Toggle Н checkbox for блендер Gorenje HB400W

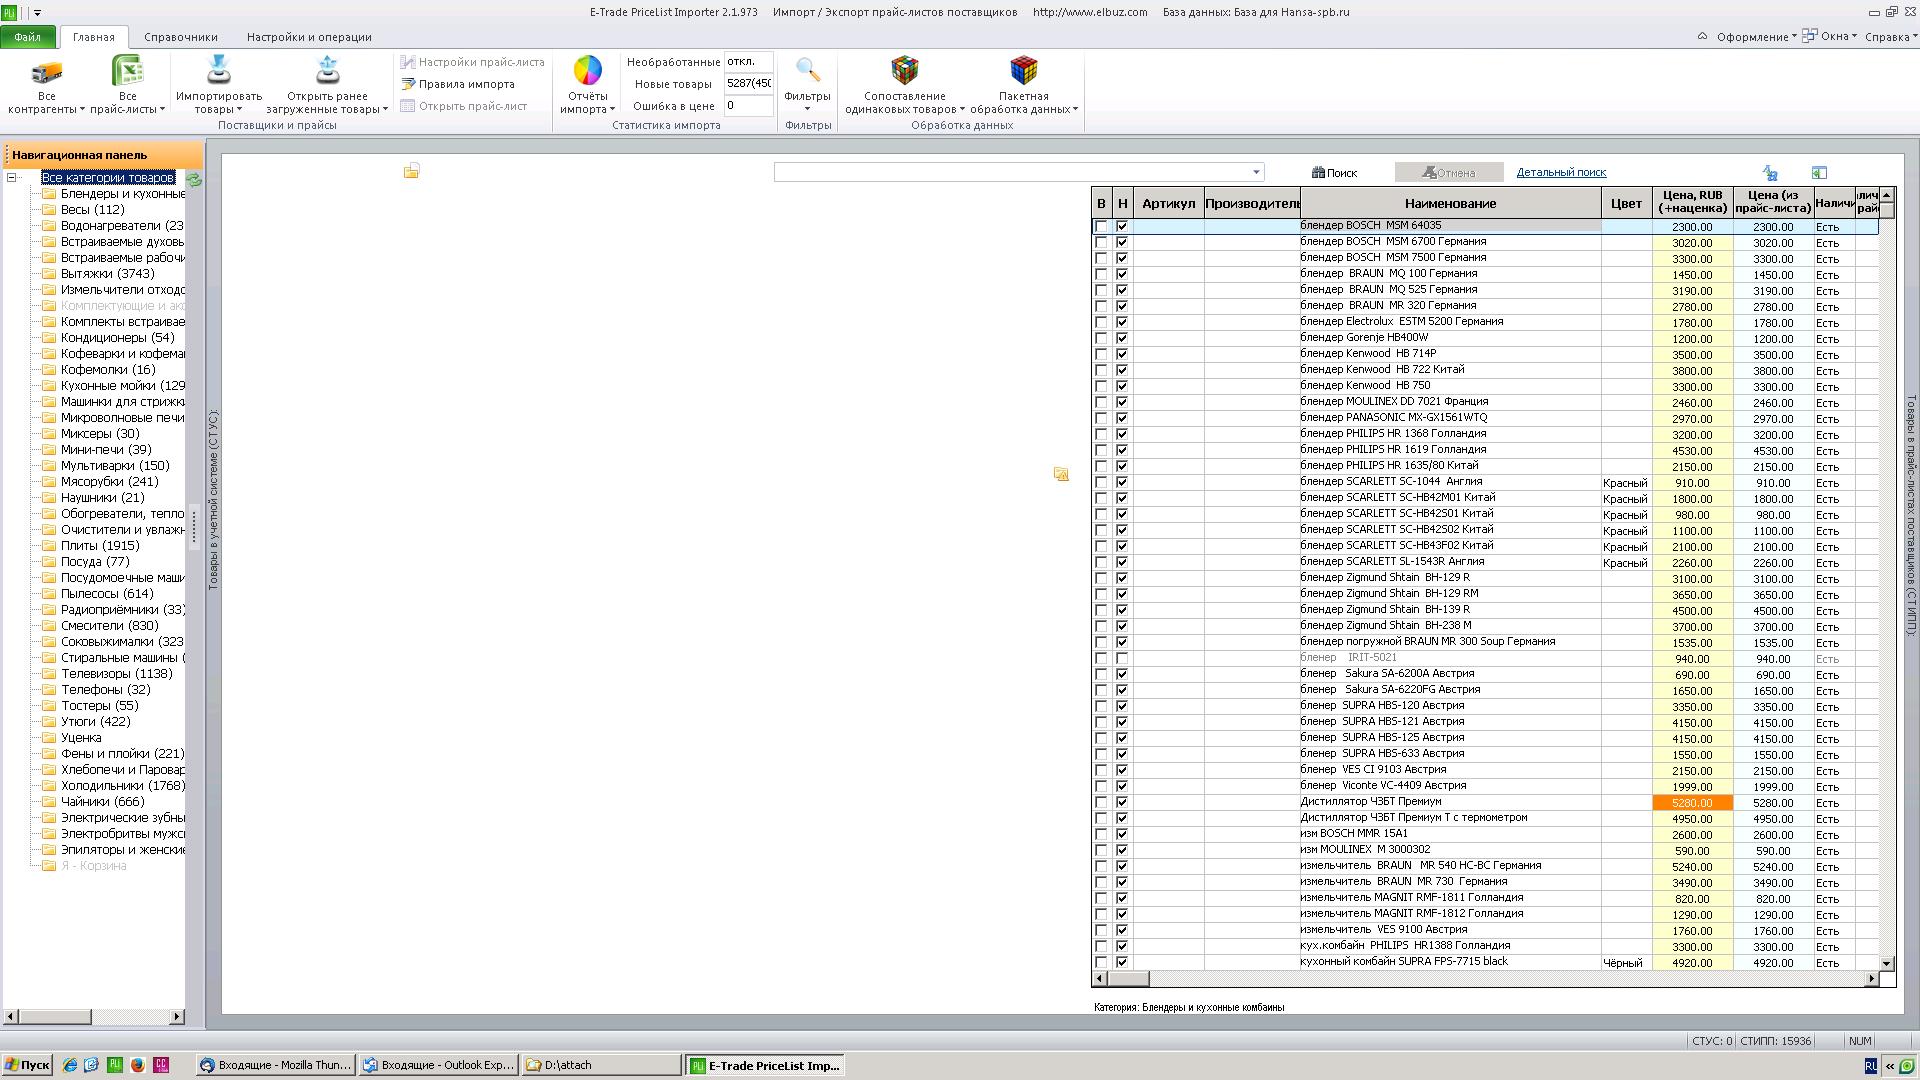1122,339
